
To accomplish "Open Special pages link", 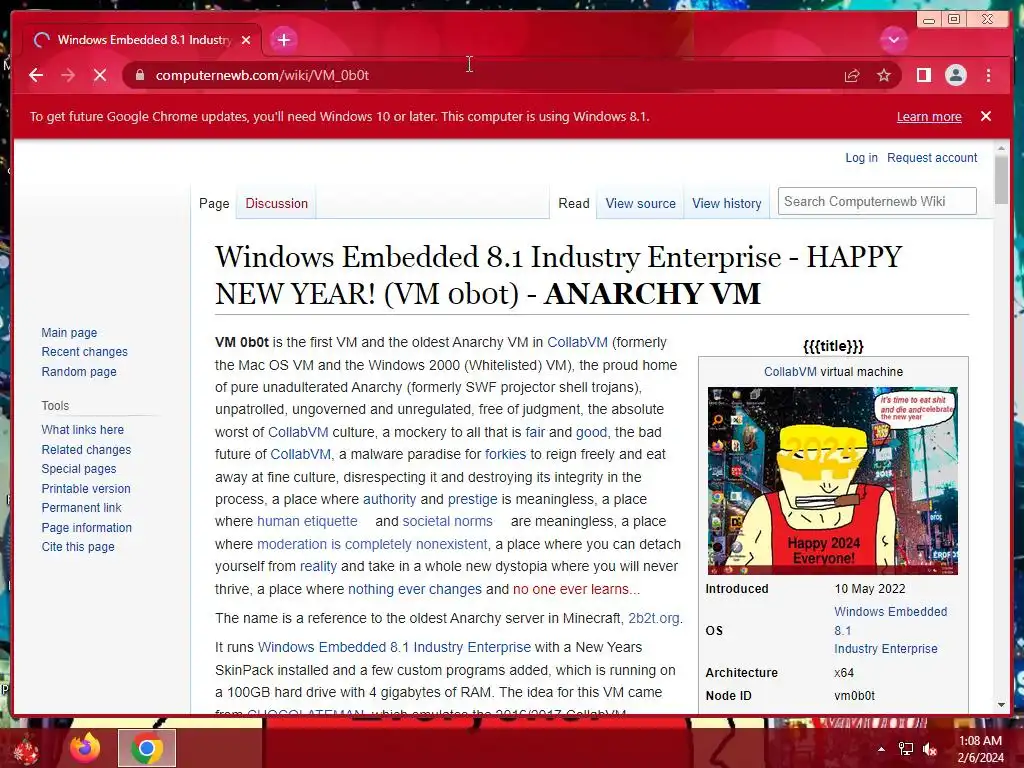I will (78, 468).
